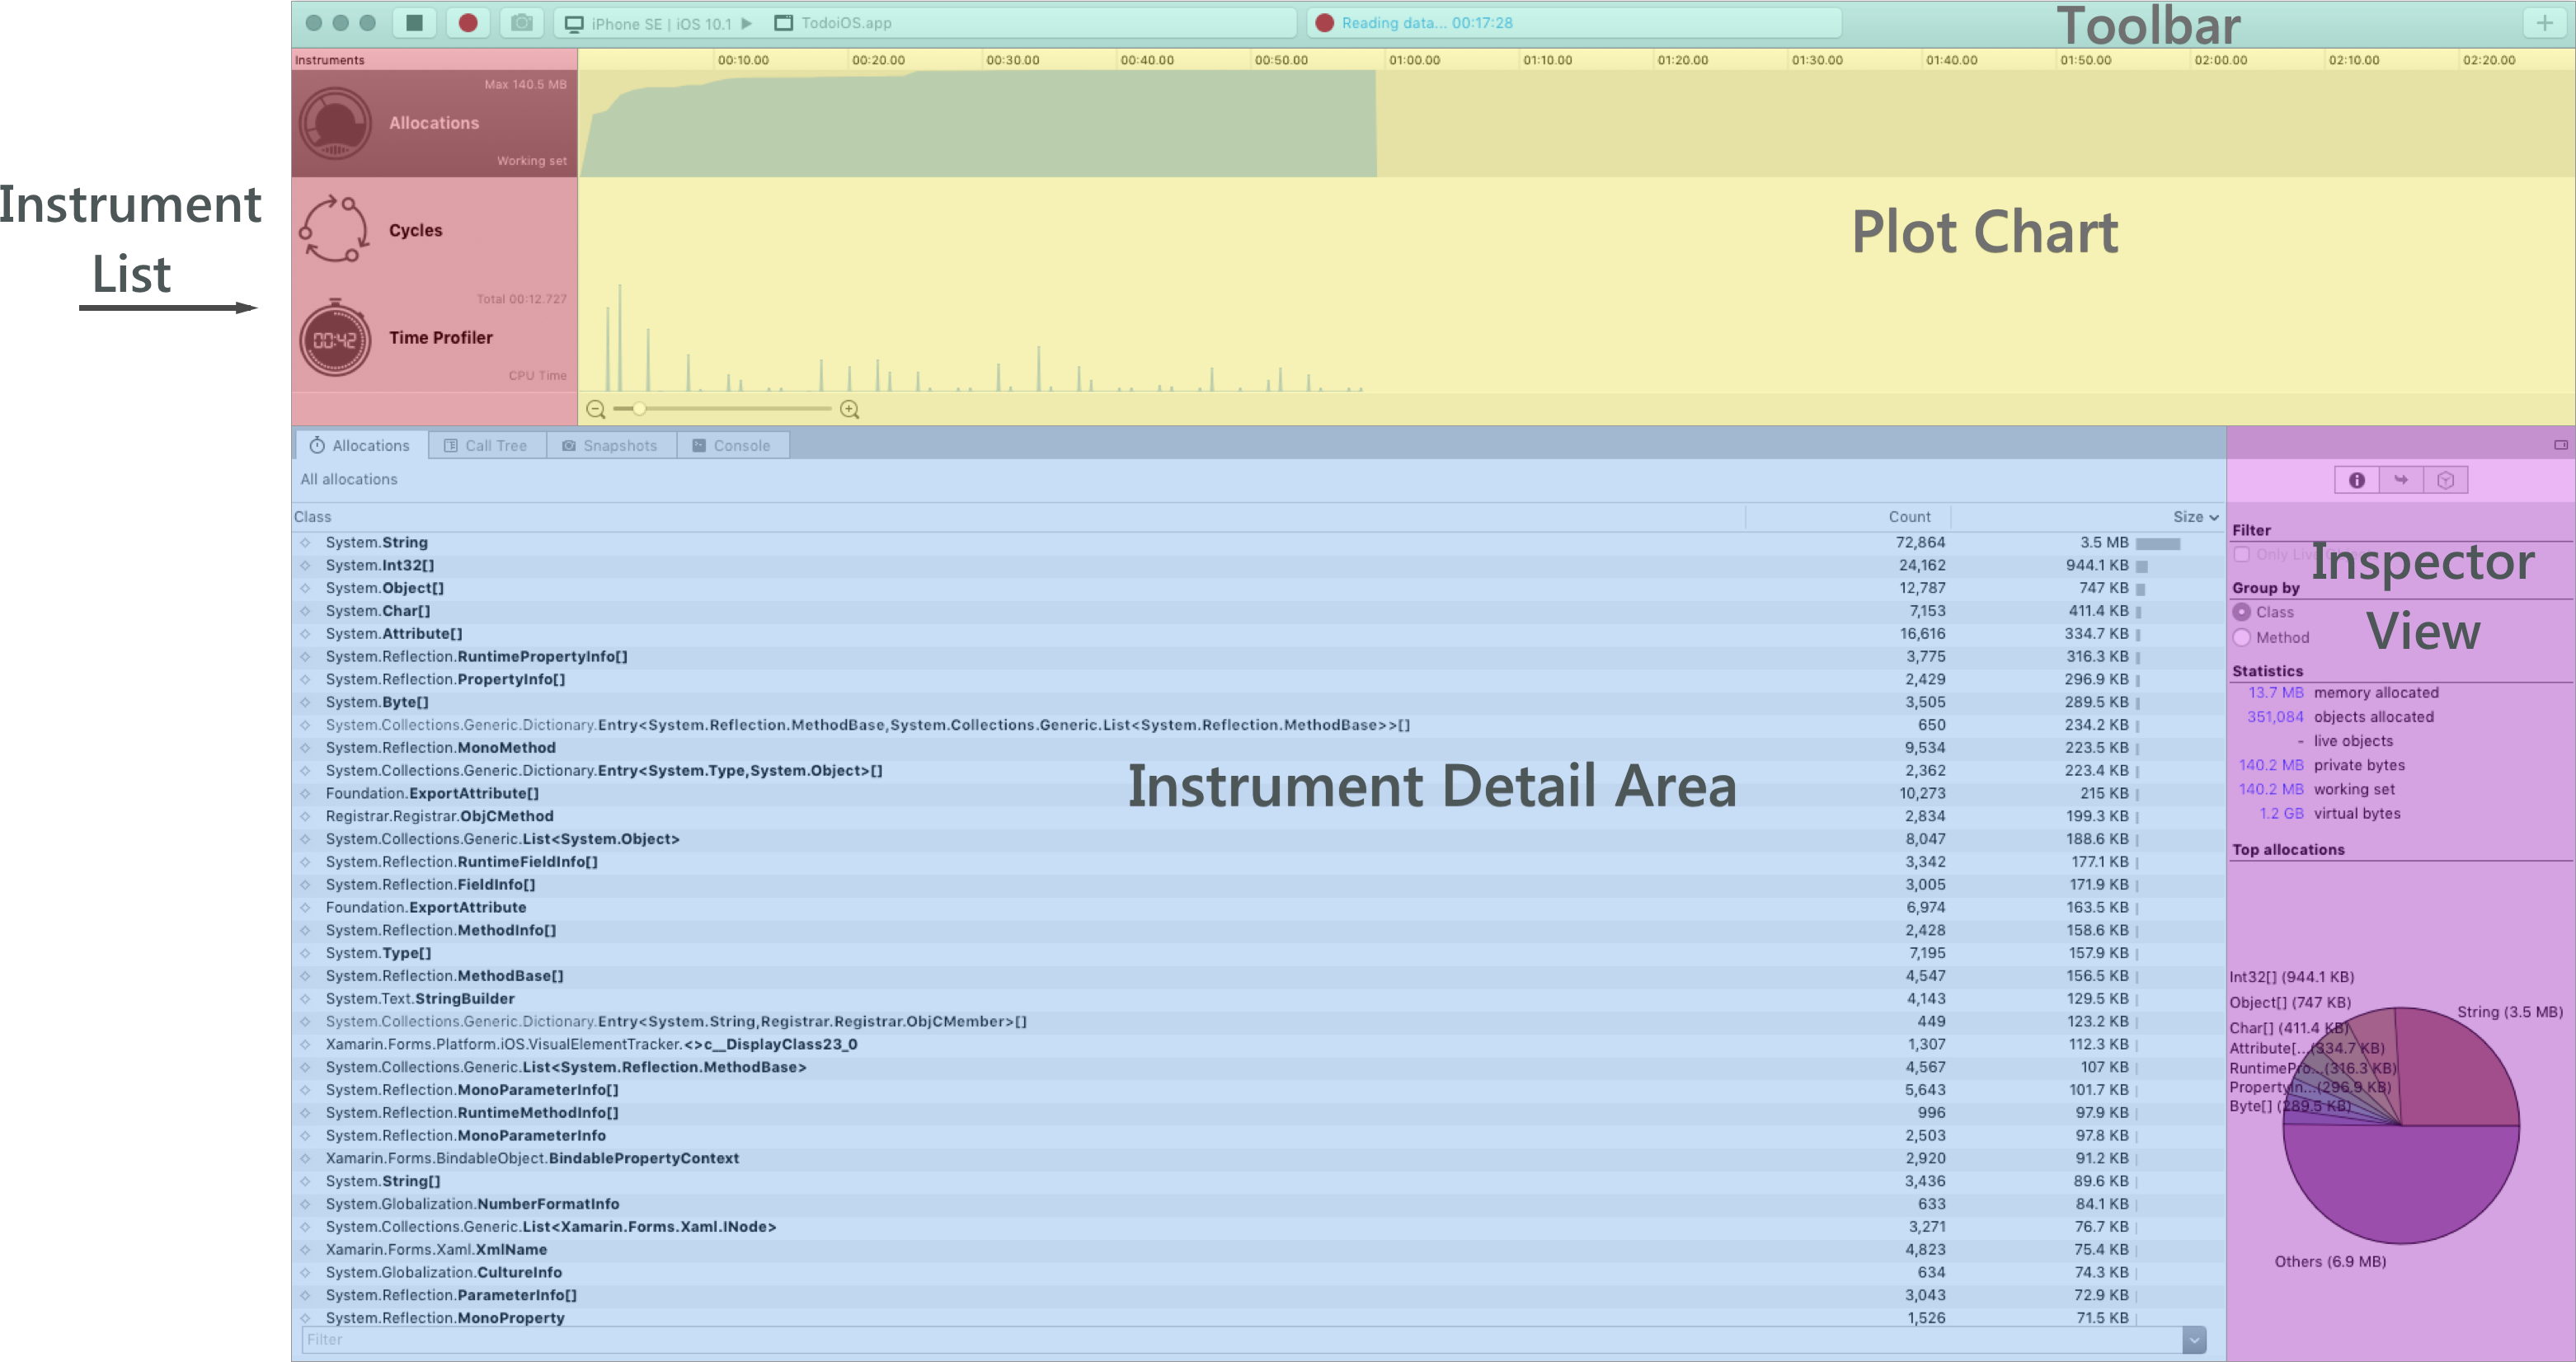Take a snapshot with the camera button

click(x=521, y=22)
